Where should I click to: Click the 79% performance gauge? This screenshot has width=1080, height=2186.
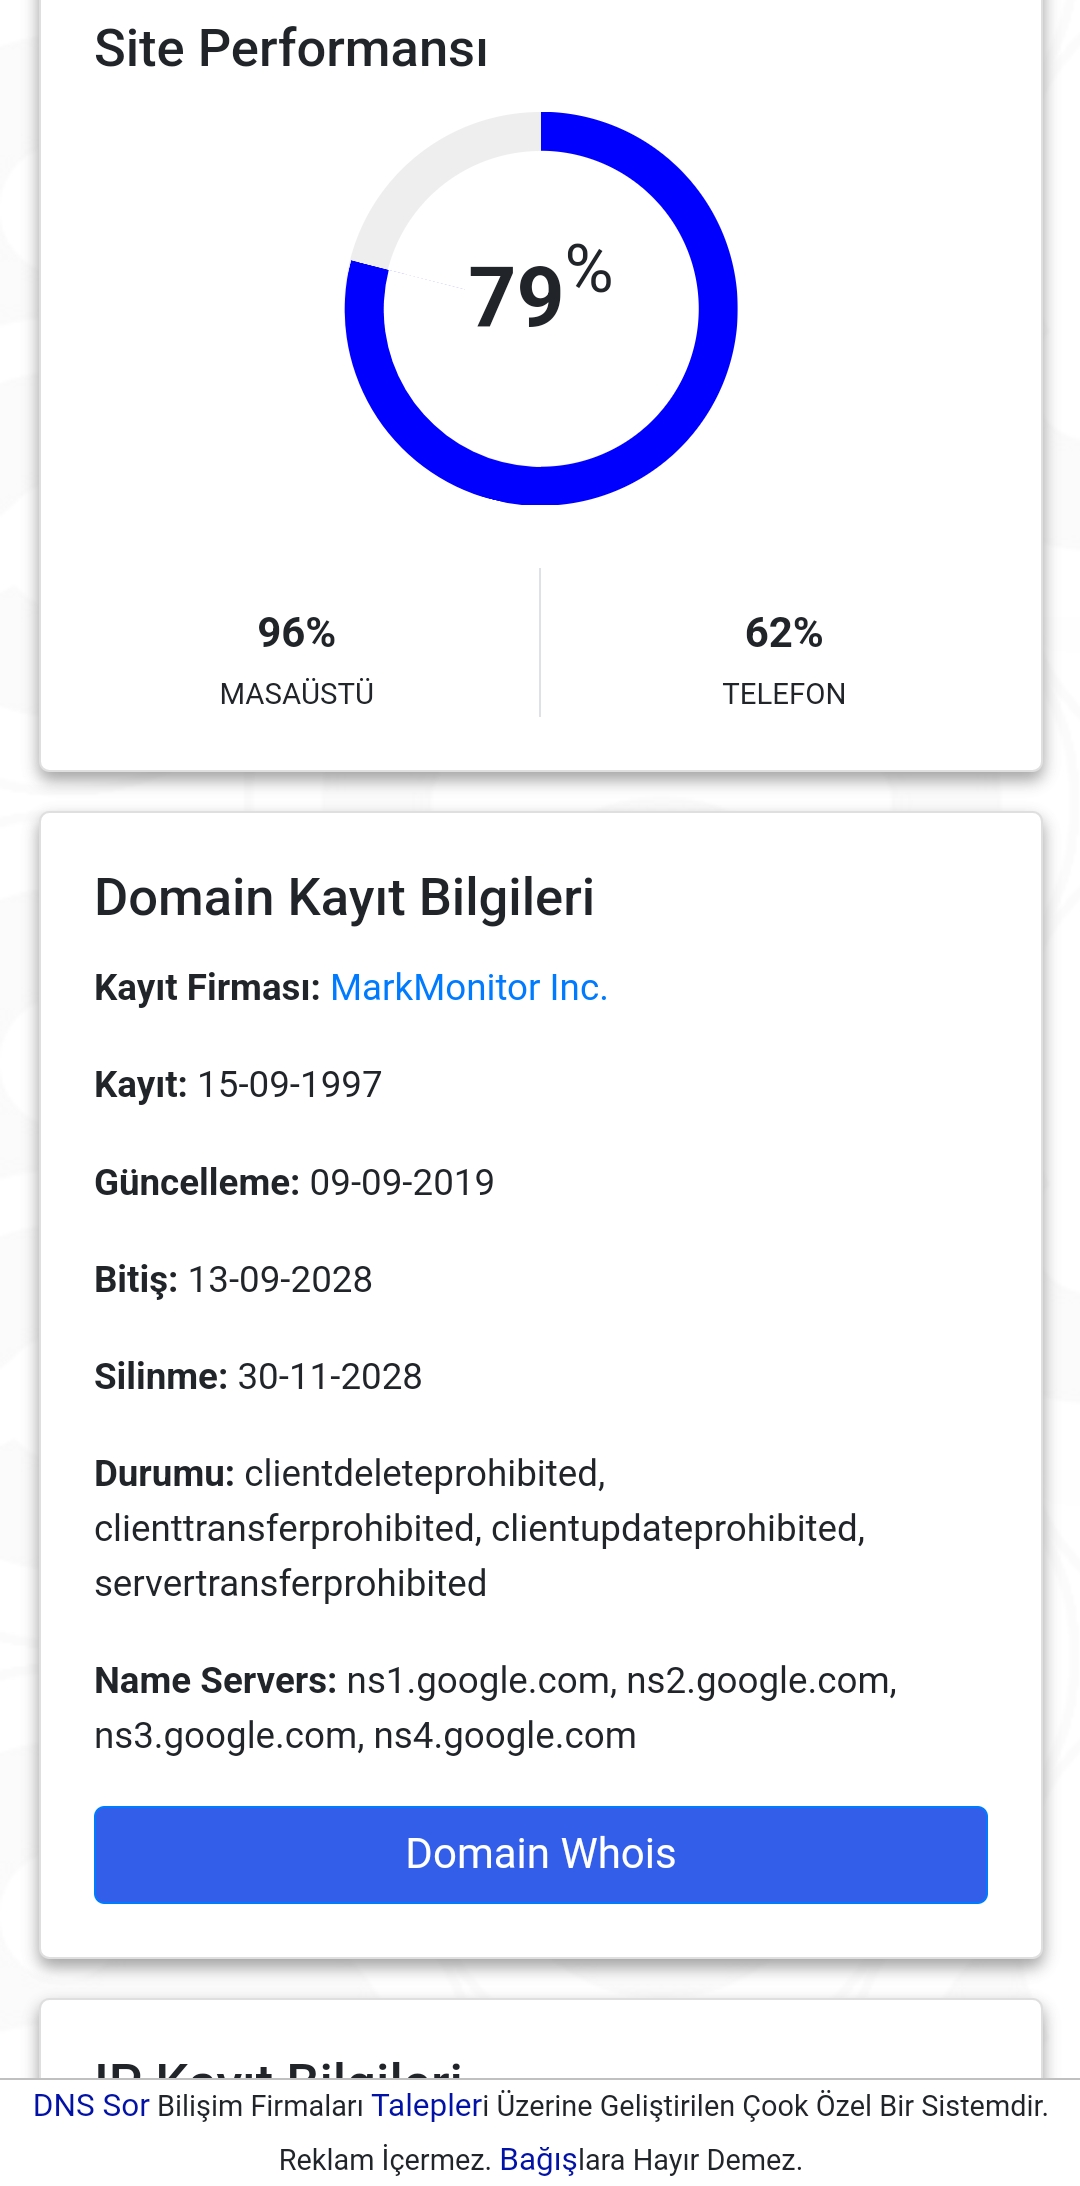(x=541, y=308)
